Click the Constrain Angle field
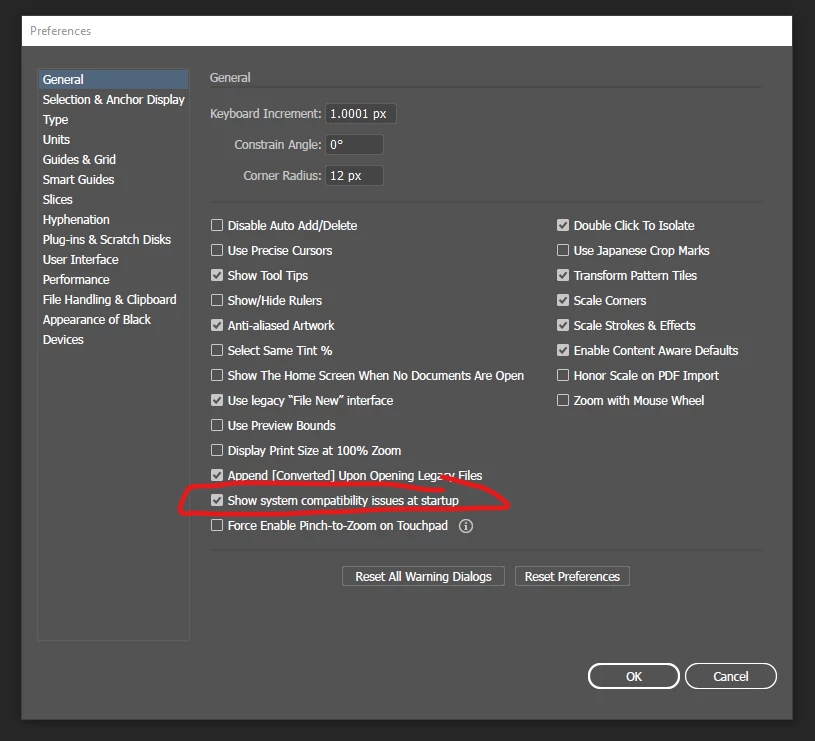Image resolution: width=815 pixels, height=741 pixels. click(x=354, y=144)
